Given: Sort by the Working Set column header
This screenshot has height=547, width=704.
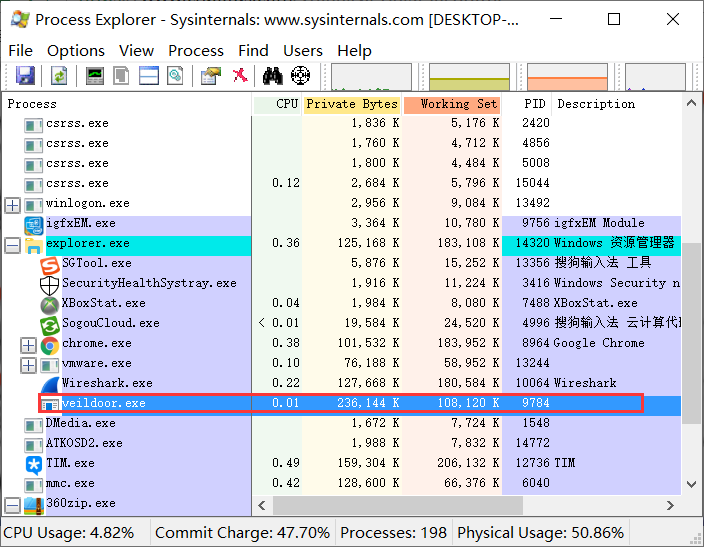Looking at the screenshot, I should (x=452, y=104).
